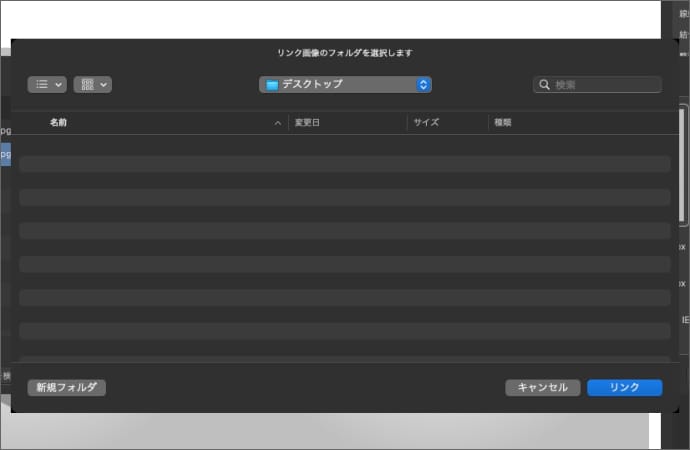
Task: Expand the grouping chevron menu
Action: [104, 85]
